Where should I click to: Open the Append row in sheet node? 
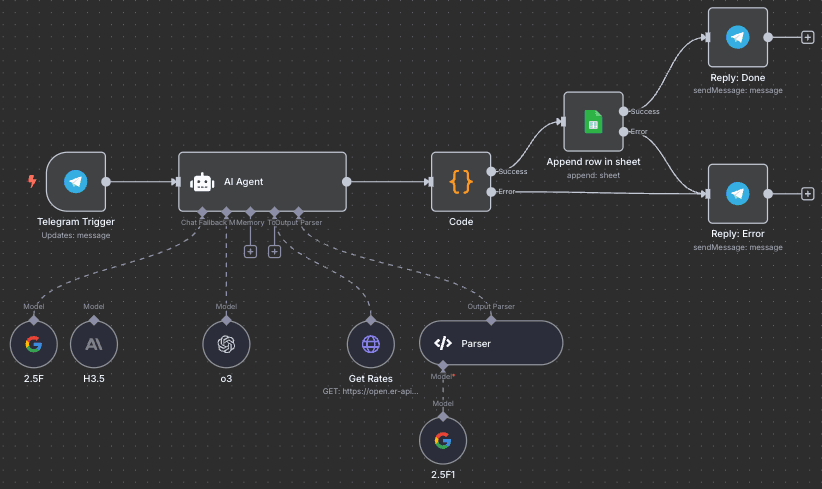[593, 122]
